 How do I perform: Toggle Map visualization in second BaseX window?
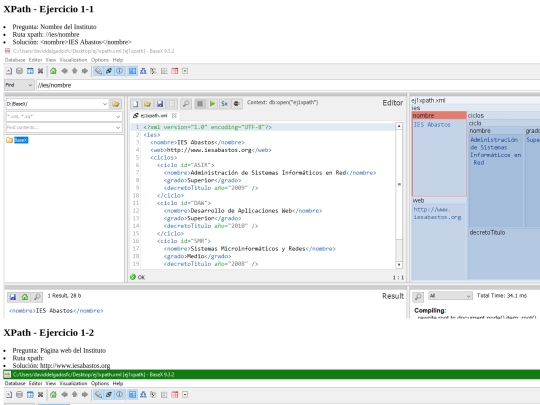tap(132, 394)
